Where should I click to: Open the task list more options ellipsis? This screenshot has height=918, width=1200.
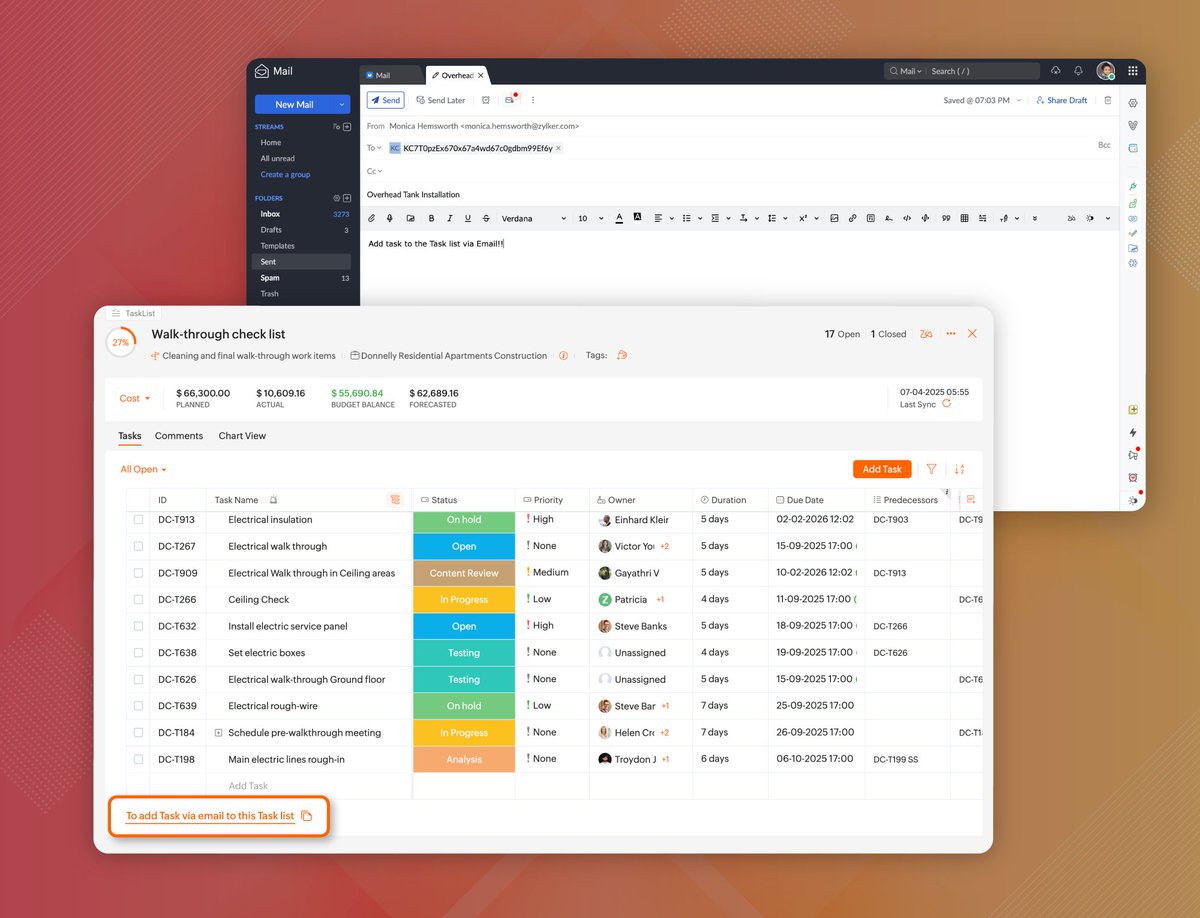[951, 334]
